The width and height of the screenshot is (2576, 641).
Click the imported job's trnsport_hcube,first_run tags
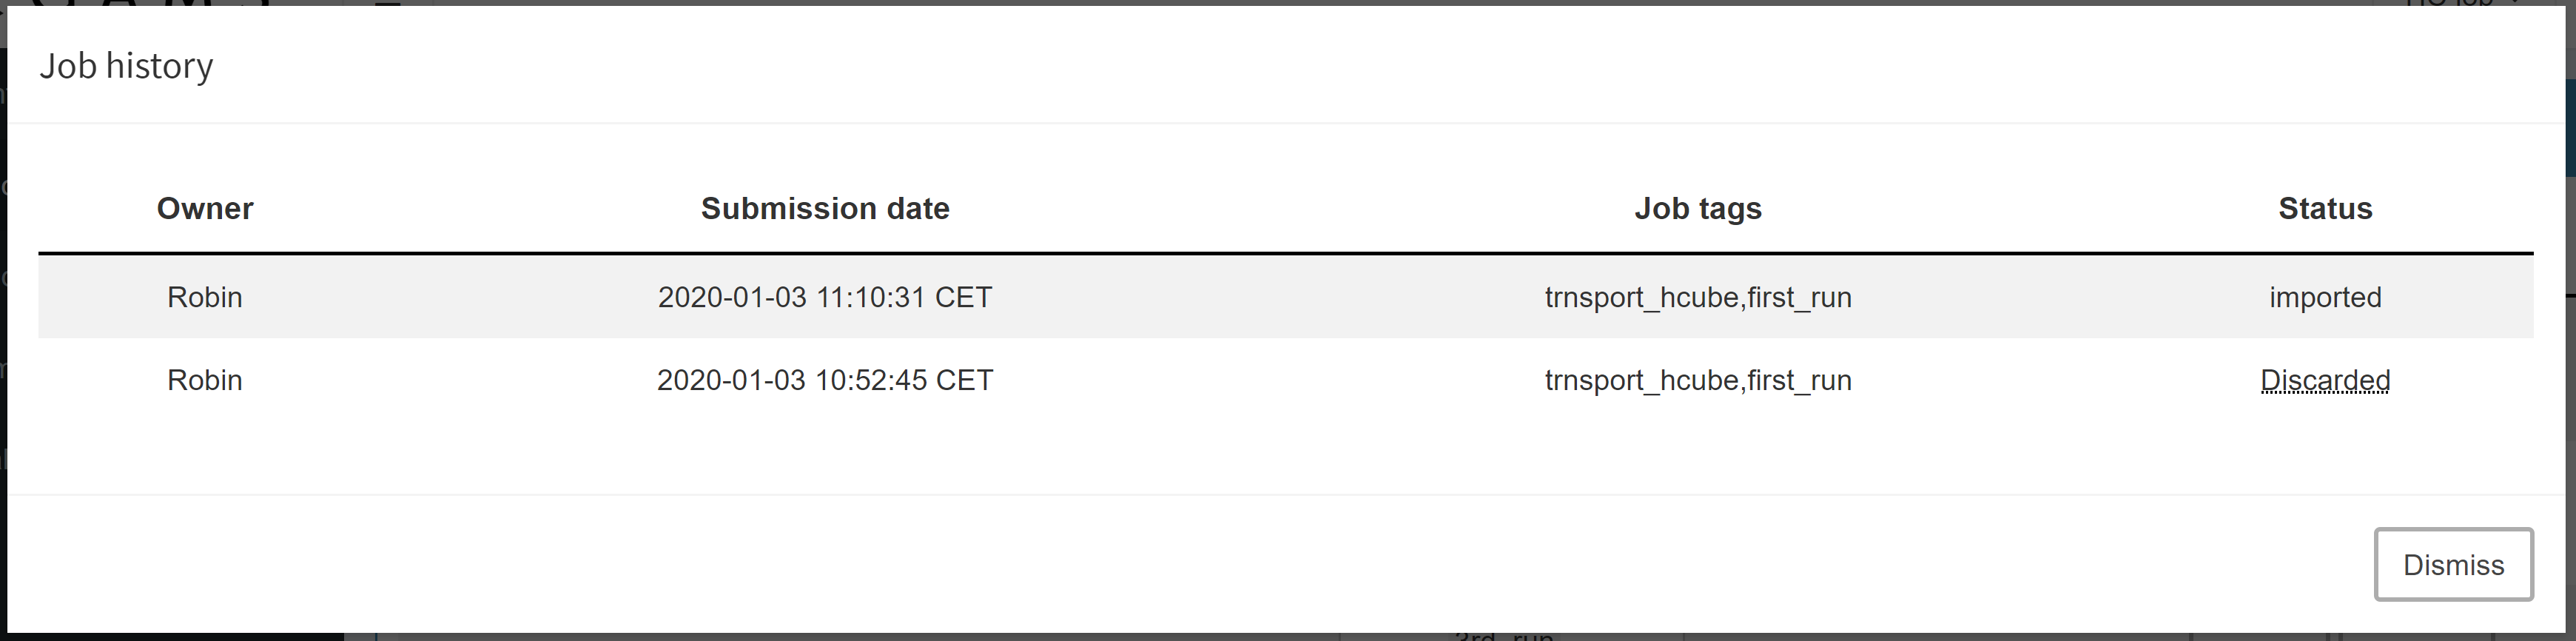coord(1698,298)
